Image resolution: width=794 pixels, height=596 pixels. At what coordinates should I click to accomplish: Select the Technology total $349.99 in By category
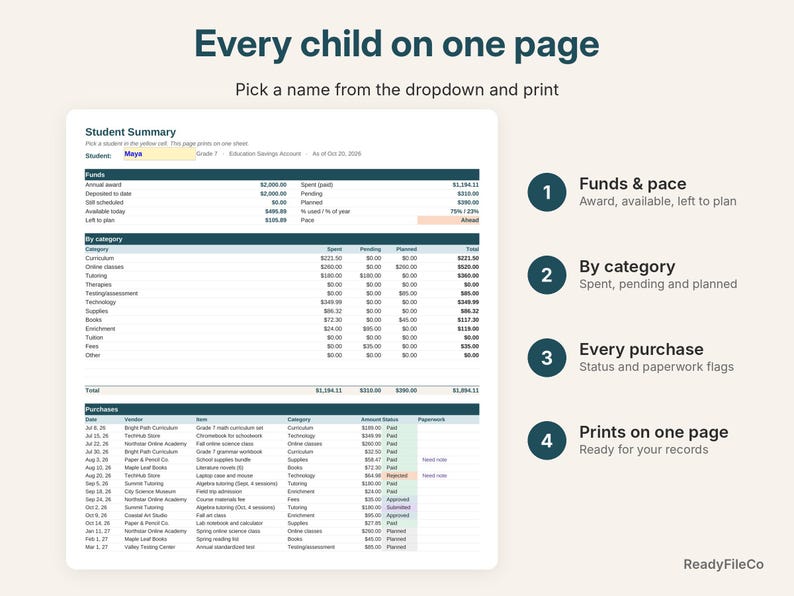468,302
